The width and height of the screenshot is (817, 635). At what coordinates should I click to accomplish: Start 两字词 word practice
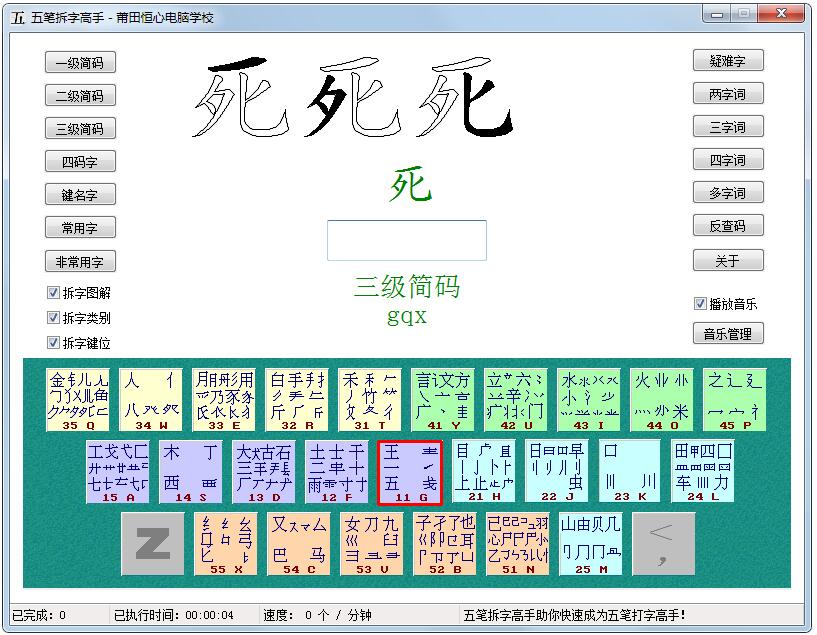(730, 93)
